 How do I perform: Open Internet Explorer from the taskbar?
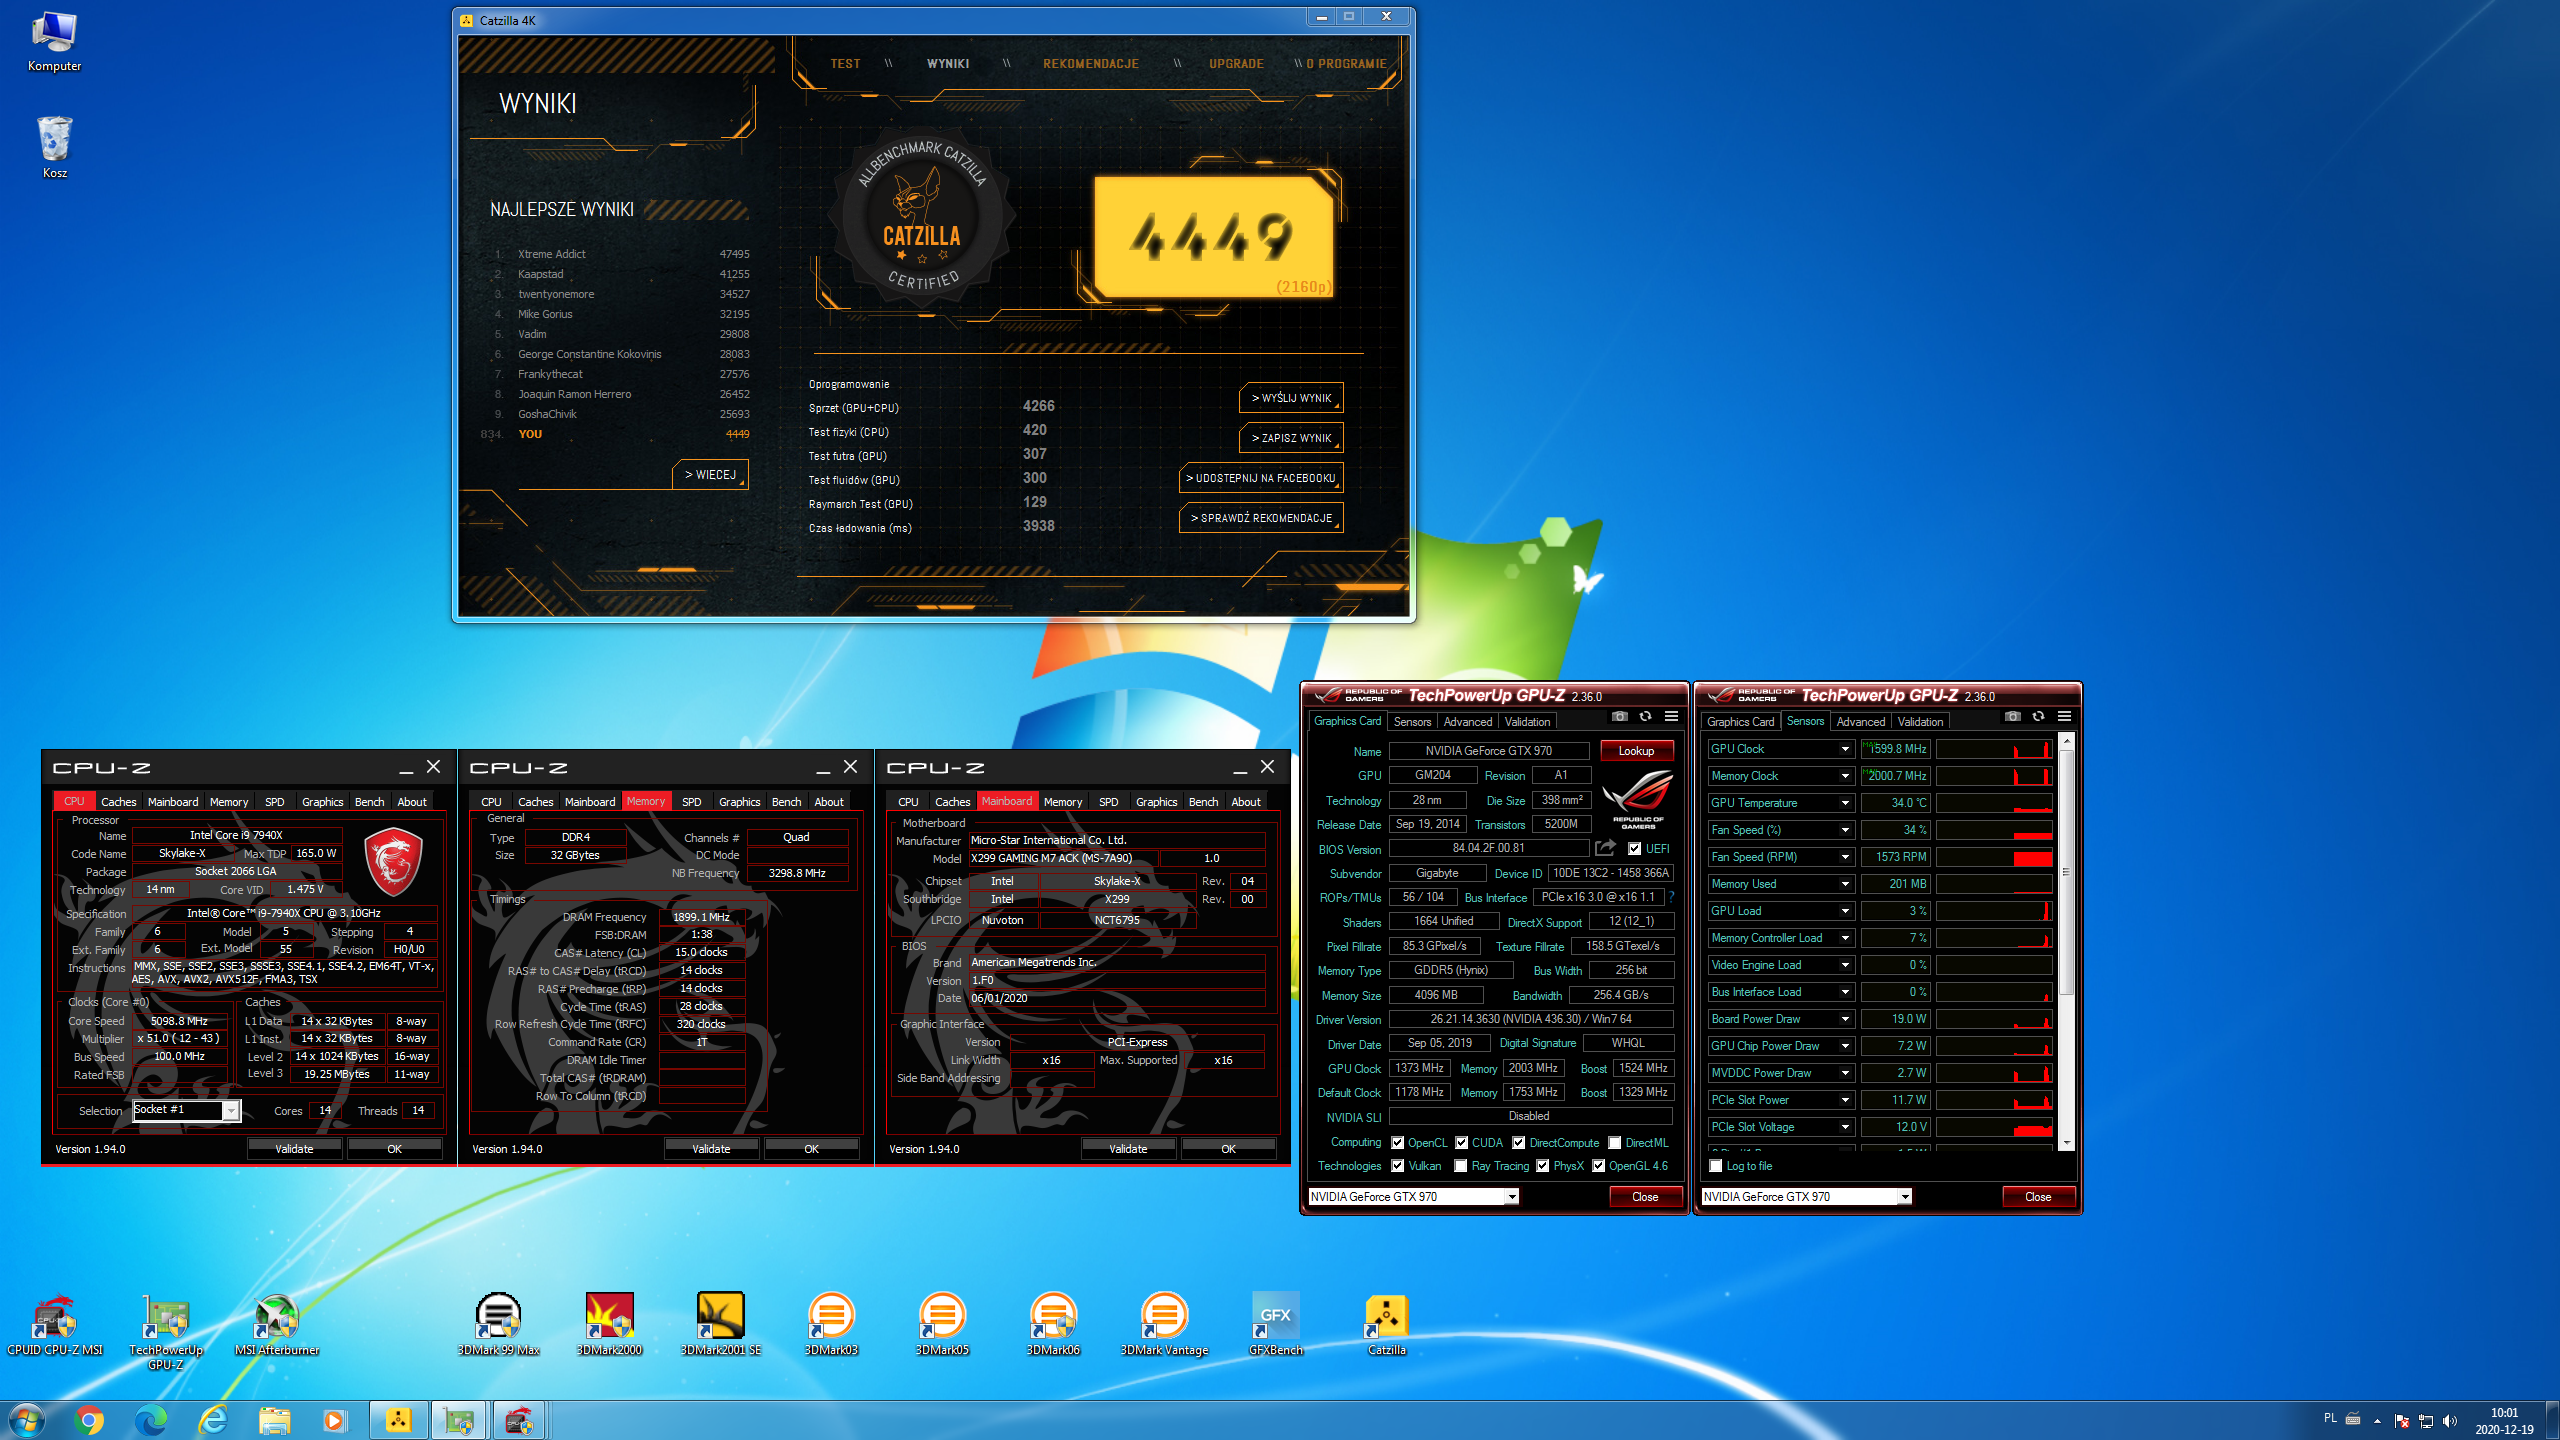(x=213, y=1420)
